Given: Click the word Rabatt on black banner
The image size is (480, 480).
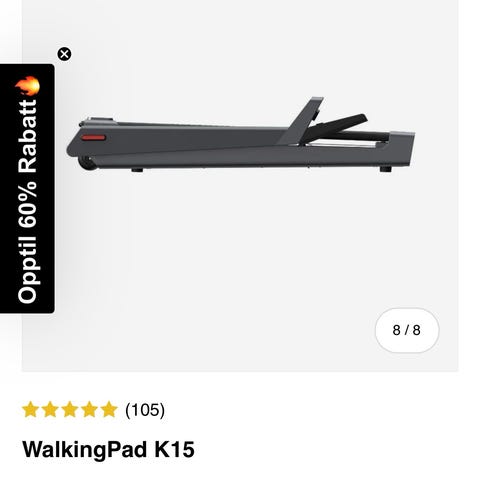Looking at the screenshot, I should [27, 137].
